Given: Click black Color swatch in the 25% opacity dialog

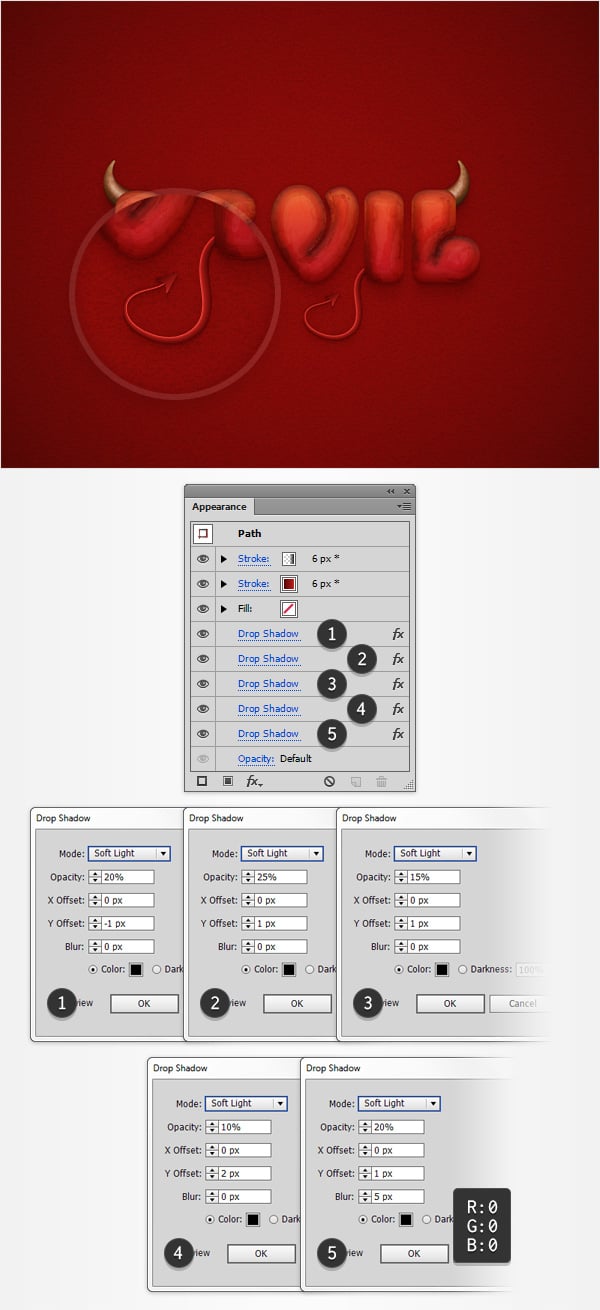Looking at the screenshot, I should (290, 969).
